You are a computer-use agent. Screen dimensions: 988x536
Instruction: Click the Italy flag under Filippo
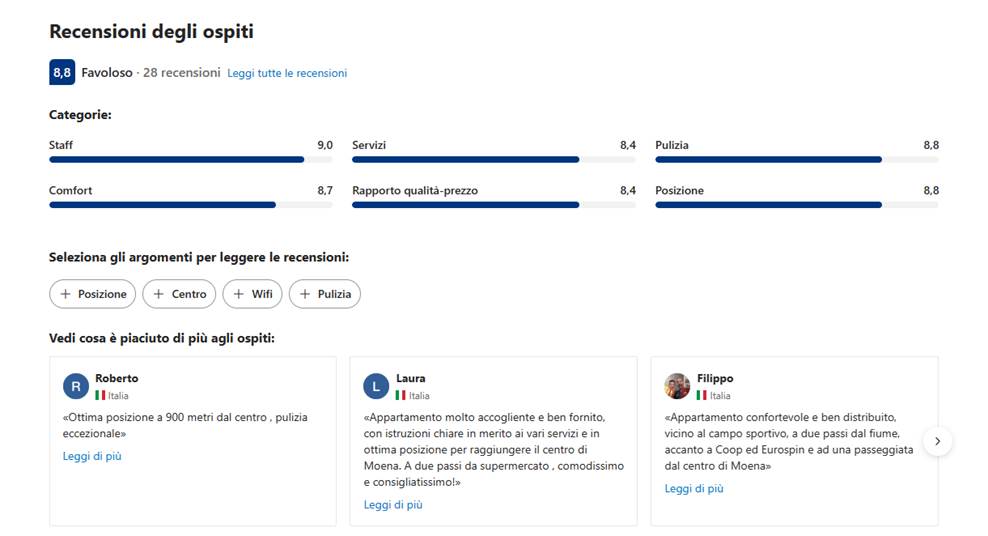pos(701,396)
